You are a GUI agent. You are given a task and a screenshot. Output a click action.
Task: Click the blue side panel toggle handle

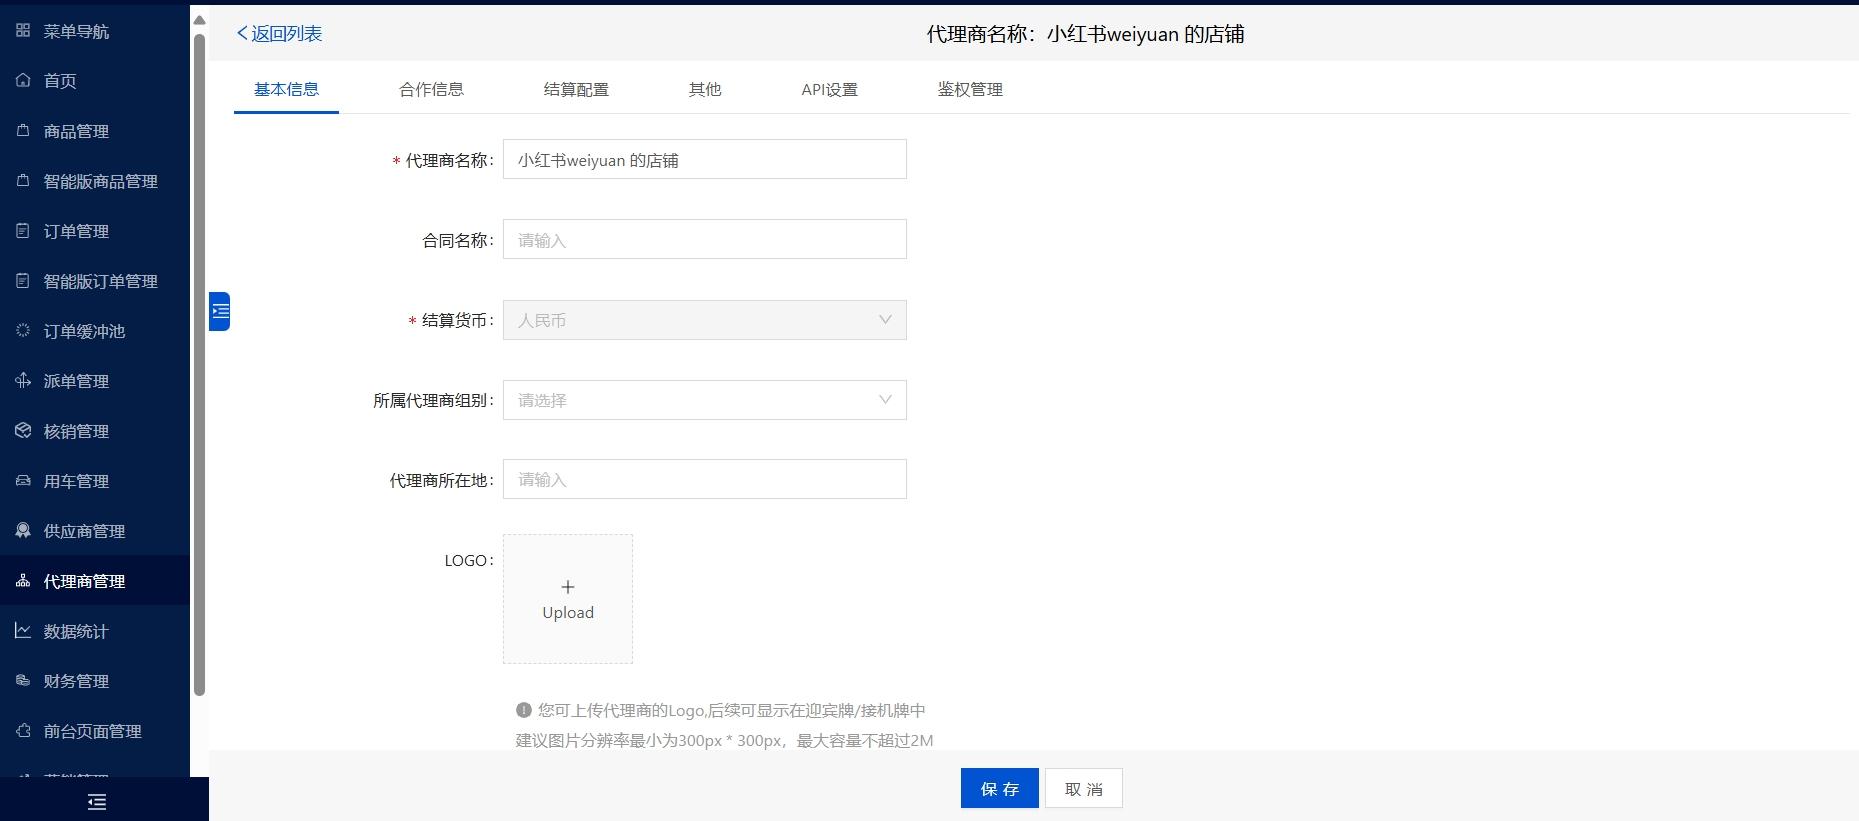(x=220, y=311)
